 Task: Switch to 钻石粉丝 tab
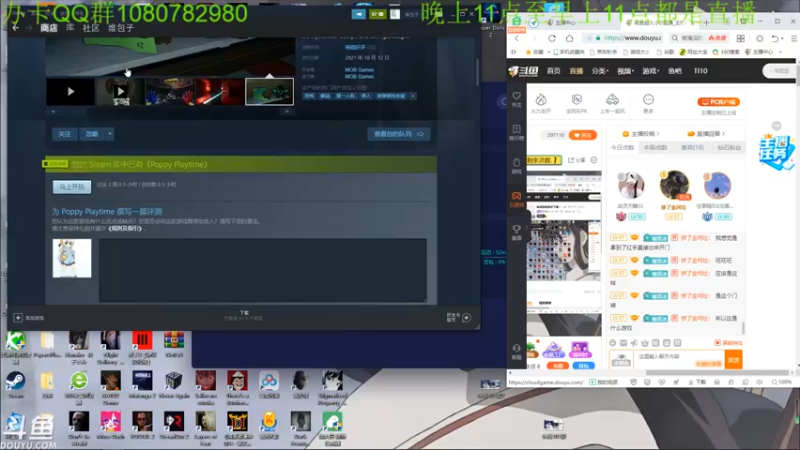pos(729,147)
